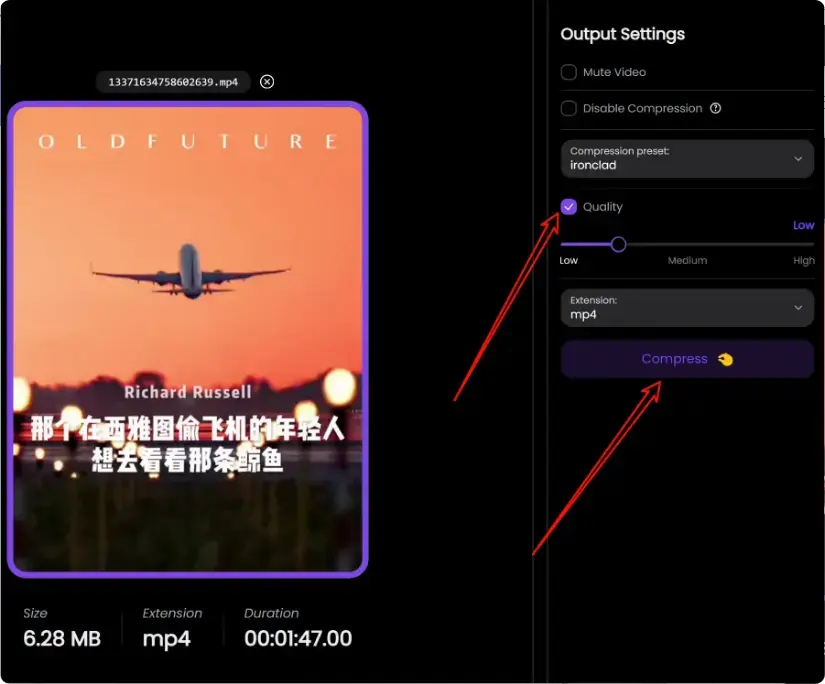The image size is (825, 684).
Task: Check the Disable Compression option
Action: (x=568, y=108)
